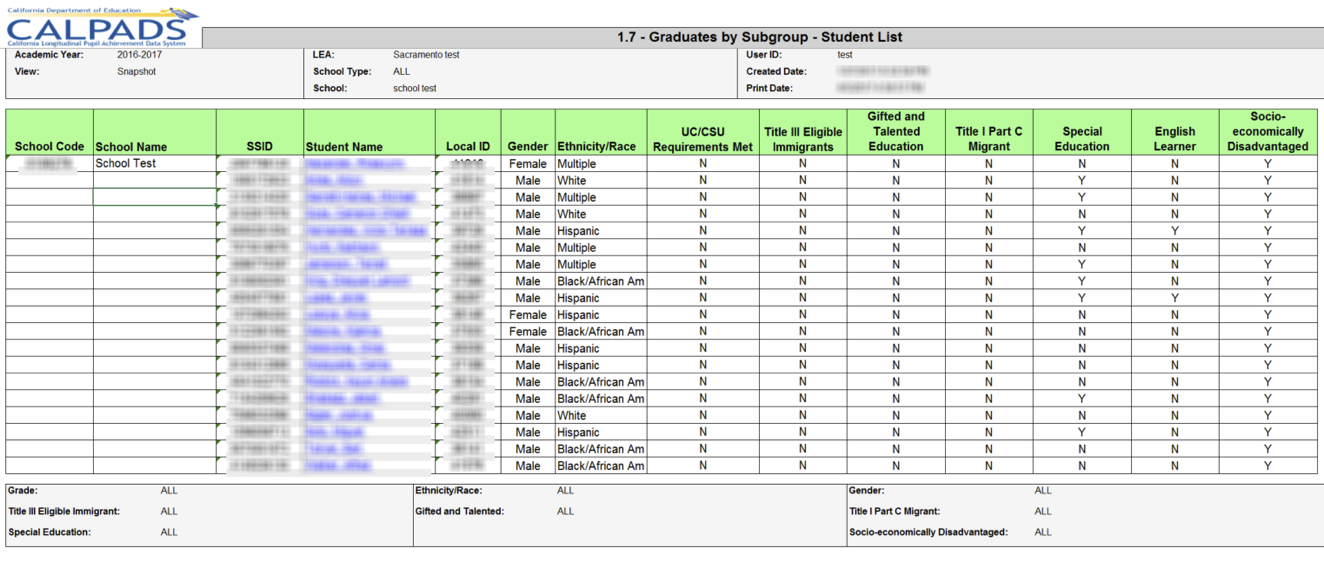1324x562 pixels.
Task: Select the School Code column header
Action: [x=49, y=146]
